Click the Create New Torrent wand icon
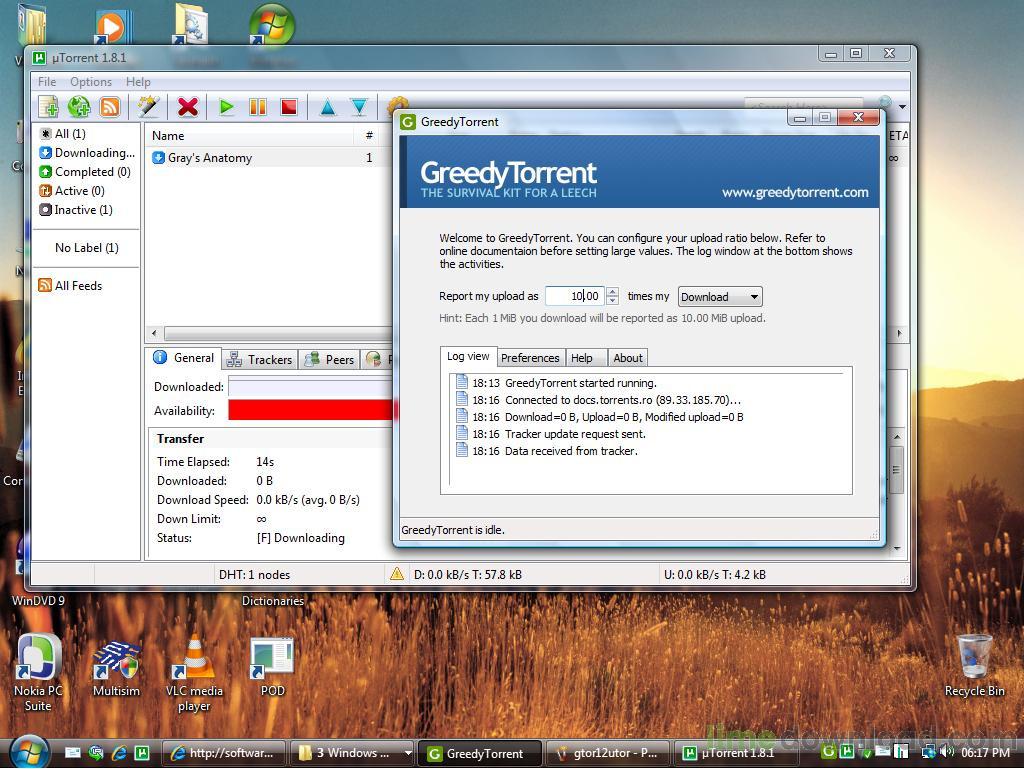Viewport: 1024px width, 769px height. point(149,107)
